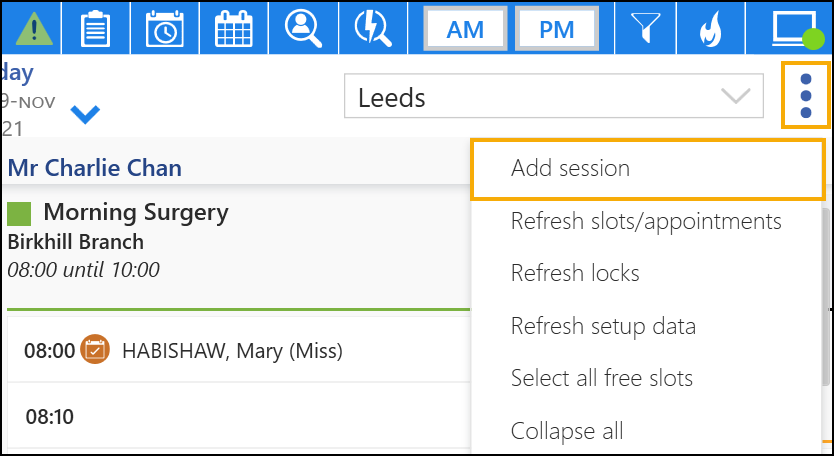Open the Leeds location dropdown
Screen dimensions: 834x456
pos(553,97)
